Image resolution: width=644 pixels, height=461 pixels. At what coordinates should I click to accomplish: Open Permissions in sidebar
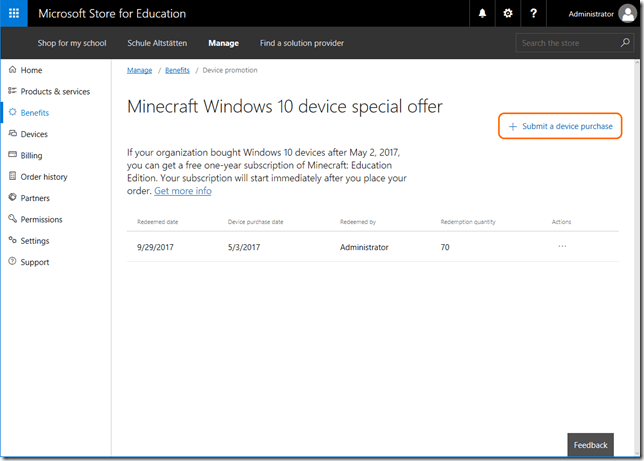[x=41, y=220]
